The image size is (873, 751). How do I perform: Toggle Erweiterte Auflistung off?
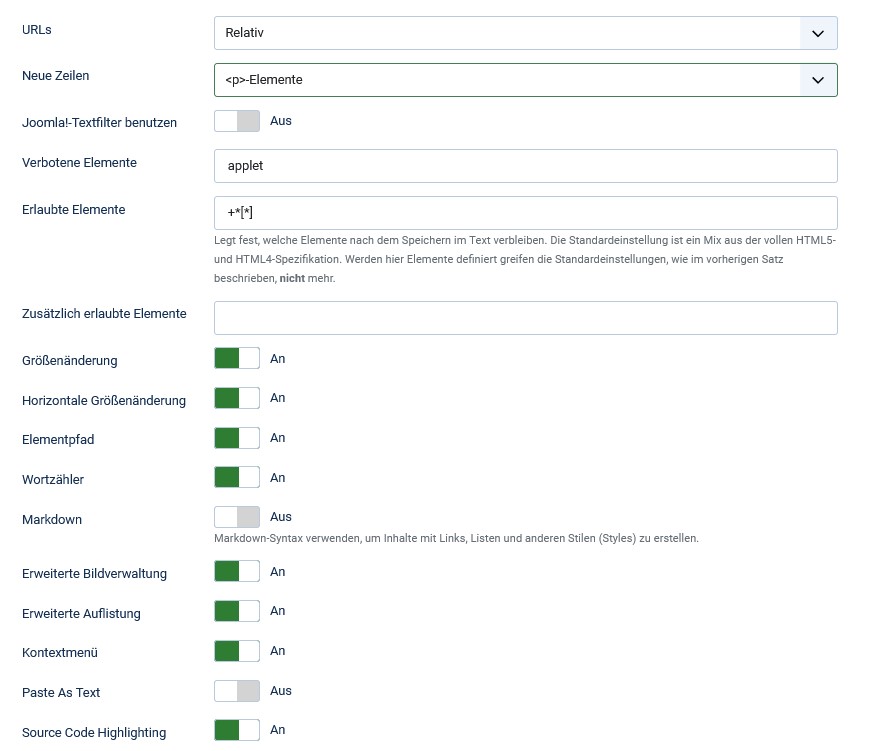coord(237,611)
